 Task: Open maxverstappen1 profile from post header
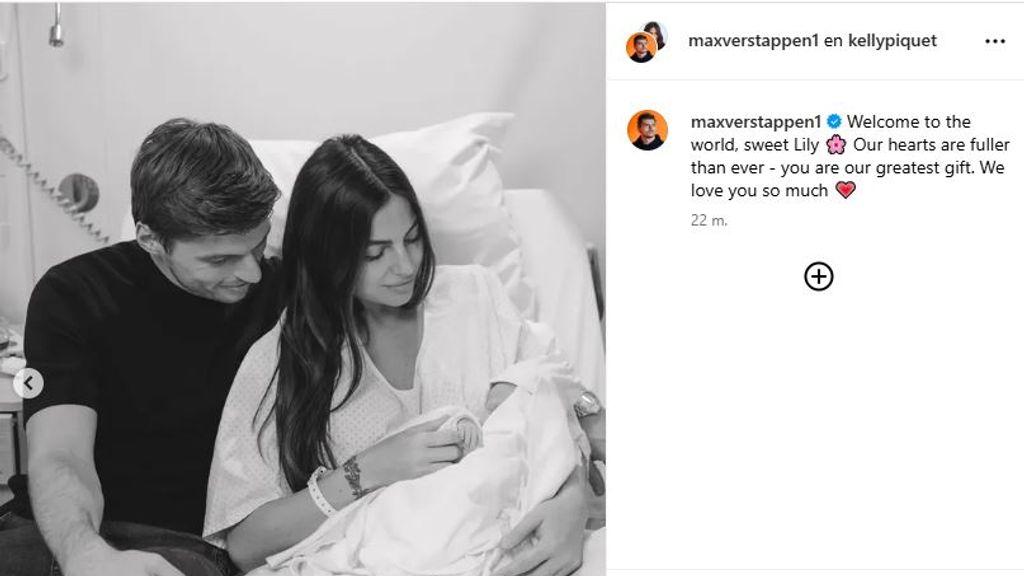tap(752, 40)
